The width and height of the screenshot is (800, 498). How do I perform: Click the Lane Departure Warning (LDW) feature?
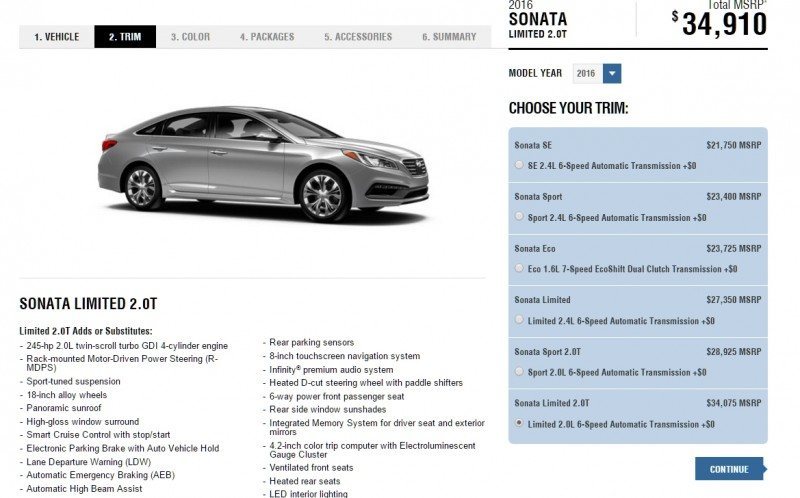click(89, 462)
